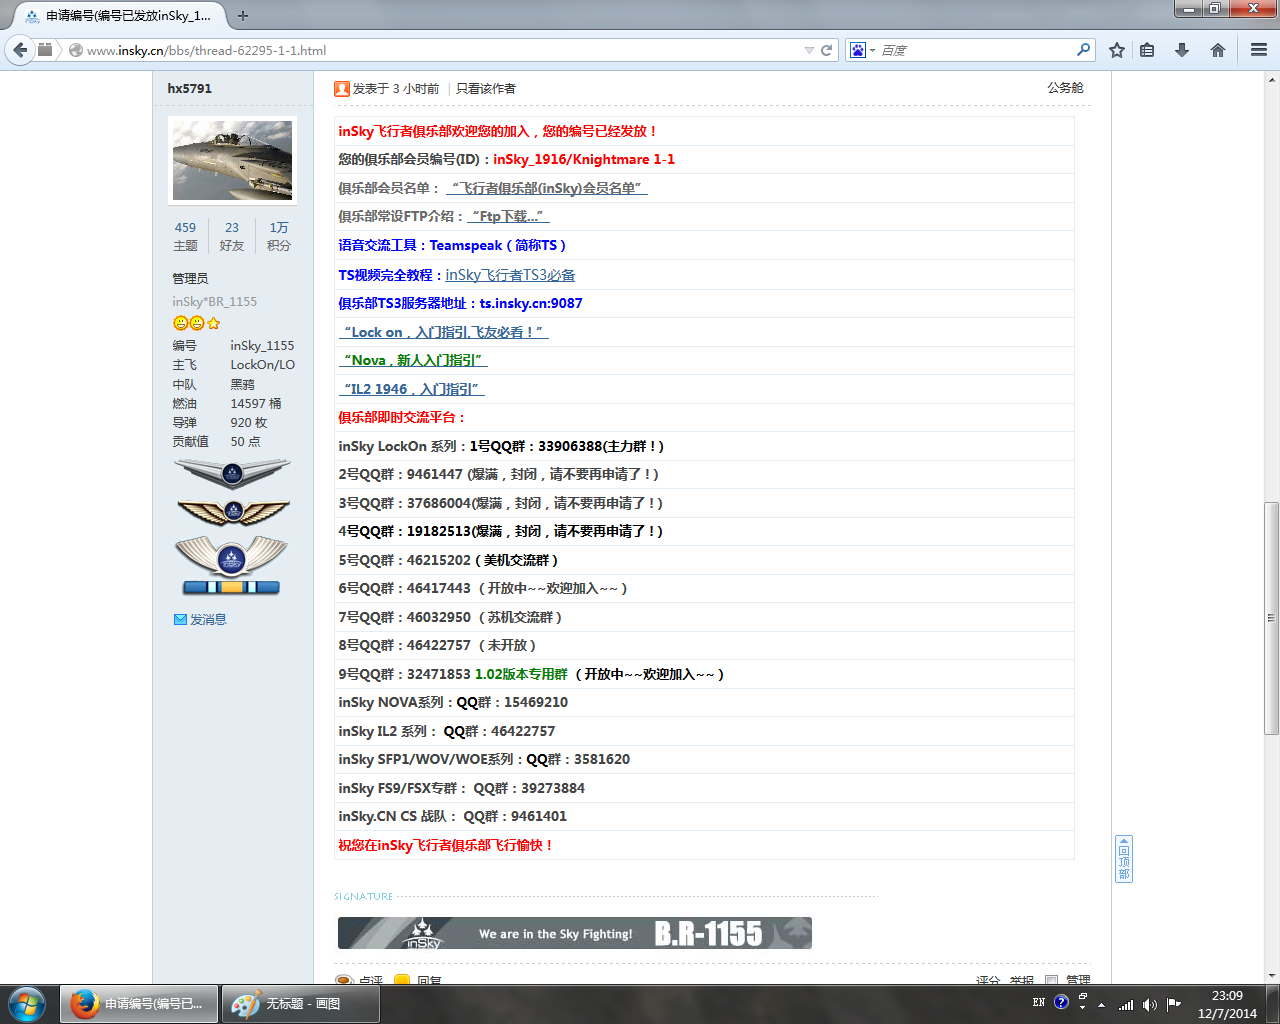This screenshot has height=1024, width=1280.
Task: Click the search magnifier icon
Action: (x=1083, y=50)
